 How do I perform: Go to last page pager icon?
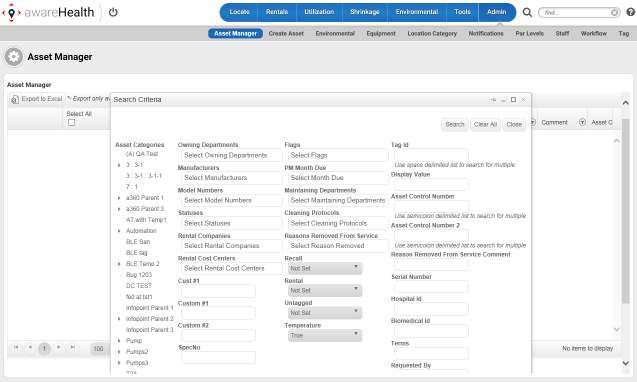pos(72,347)
